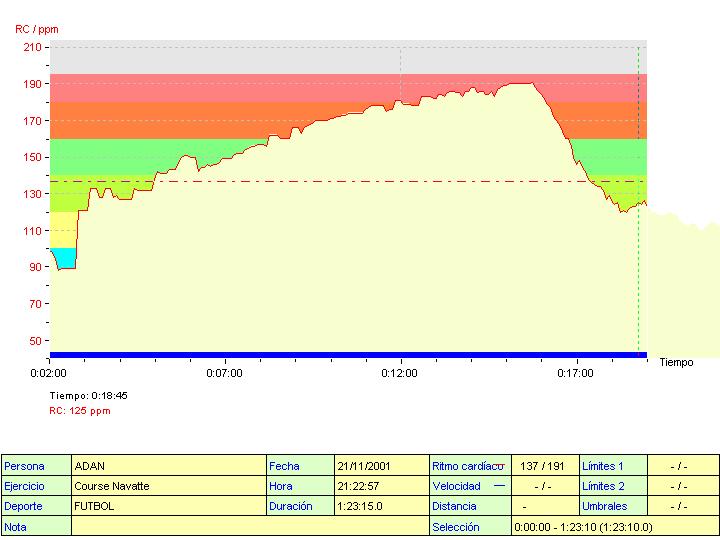Image resolution: width=720 pixels, height=540 pixels.
Task: Click the Distancia label cell
Action: coord(471,506)
